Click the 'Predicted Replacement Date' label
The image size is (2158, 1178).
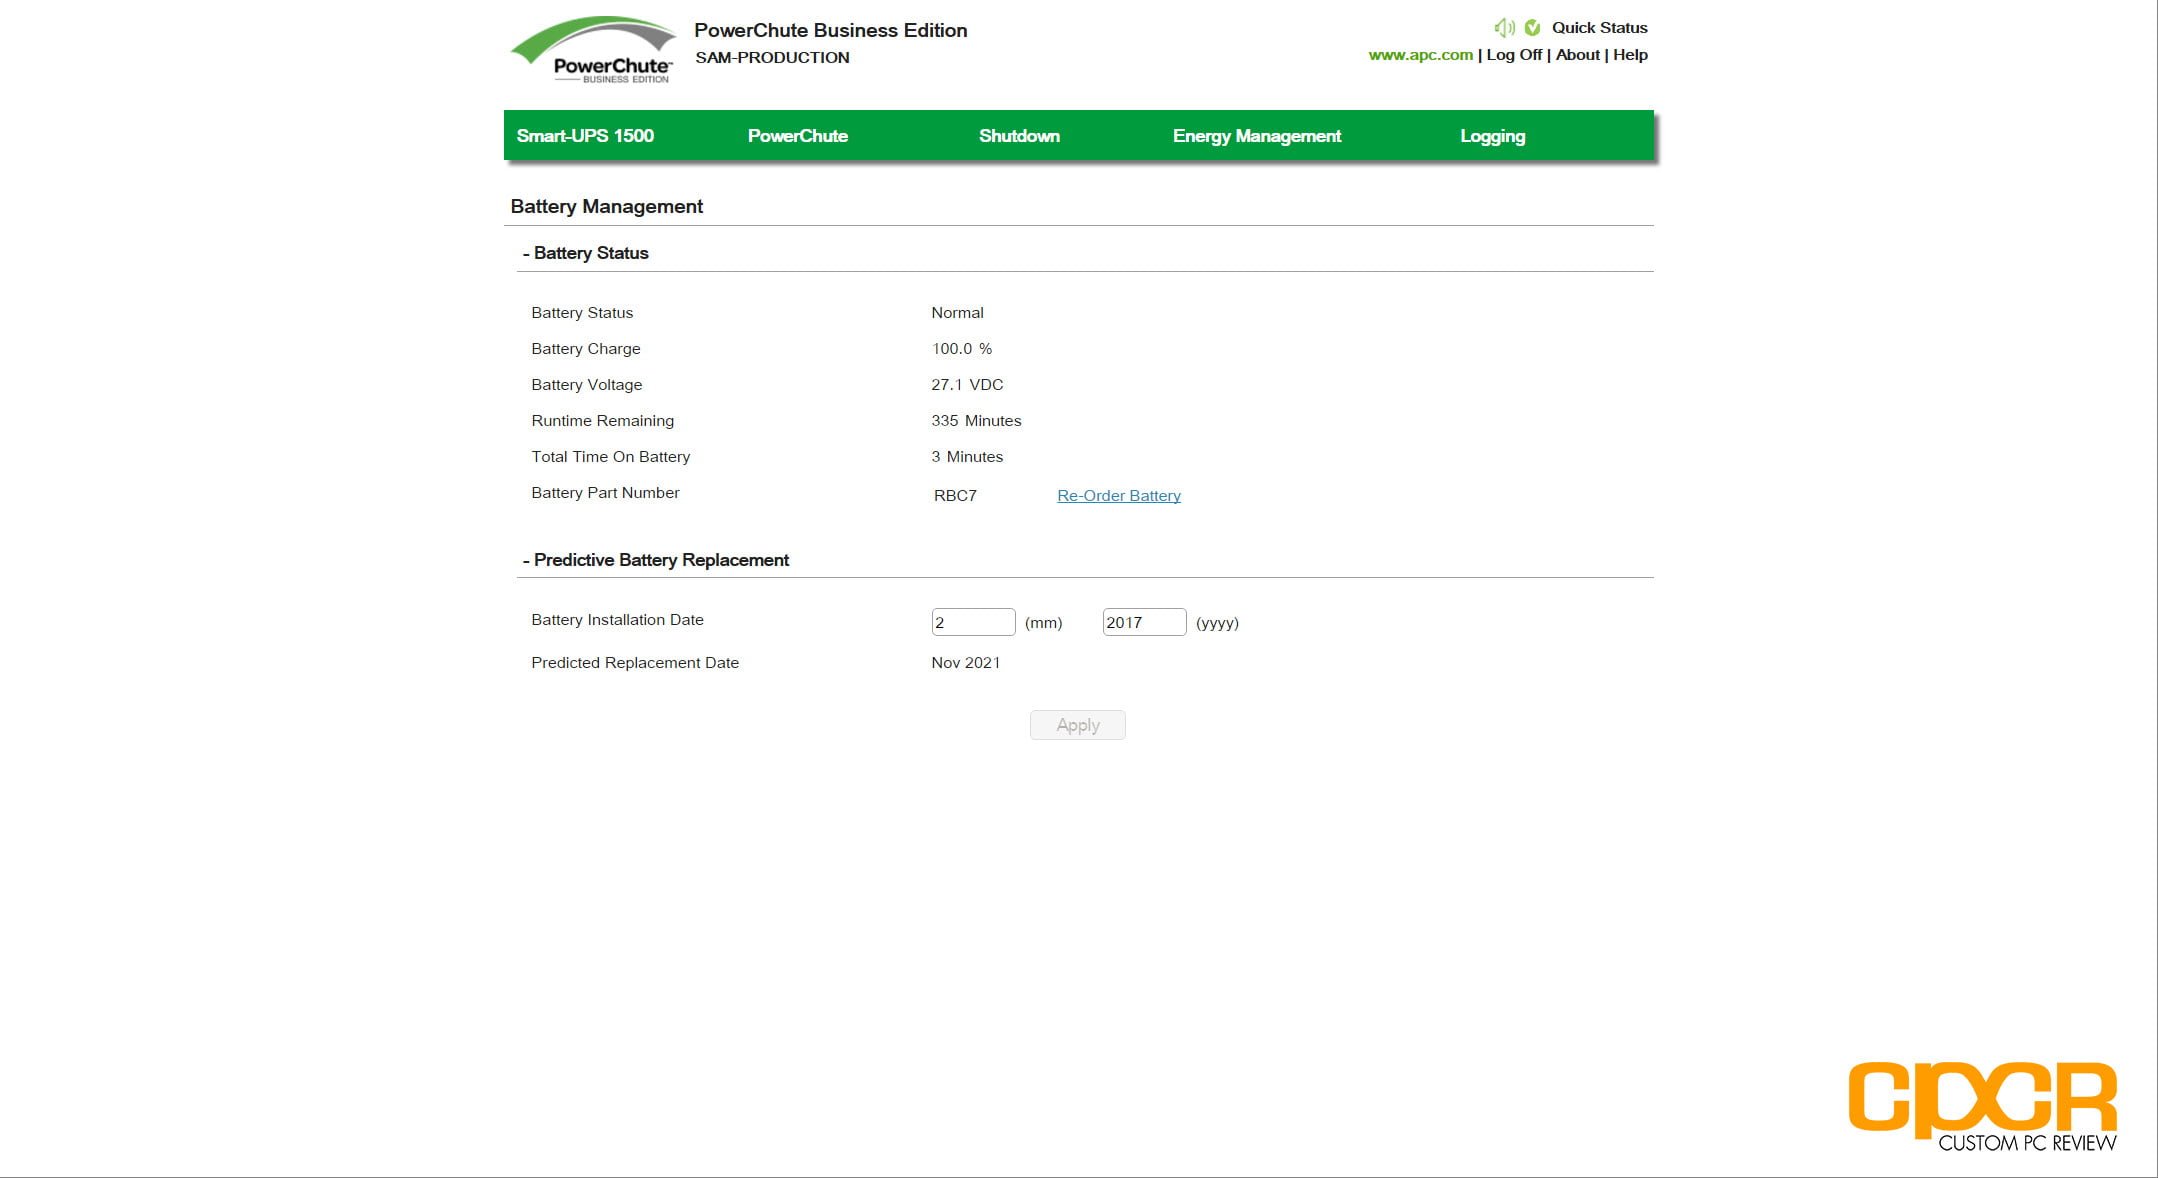point(635,663)
